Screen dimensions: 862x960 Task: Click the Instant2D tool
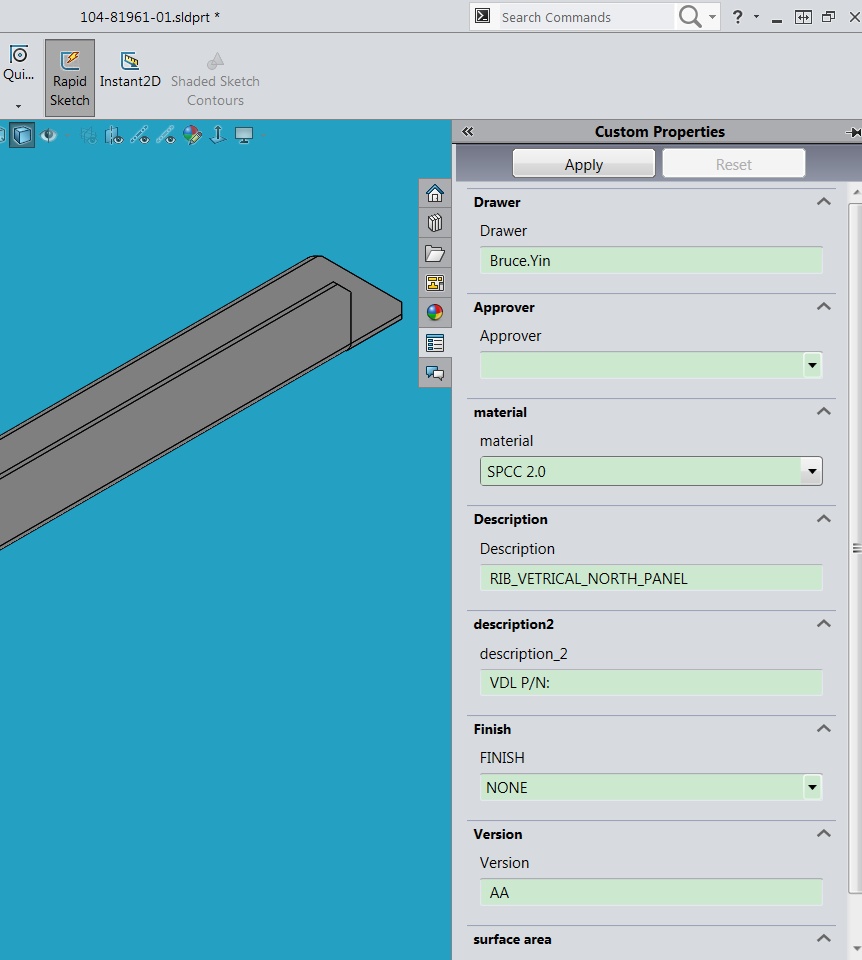130,70
